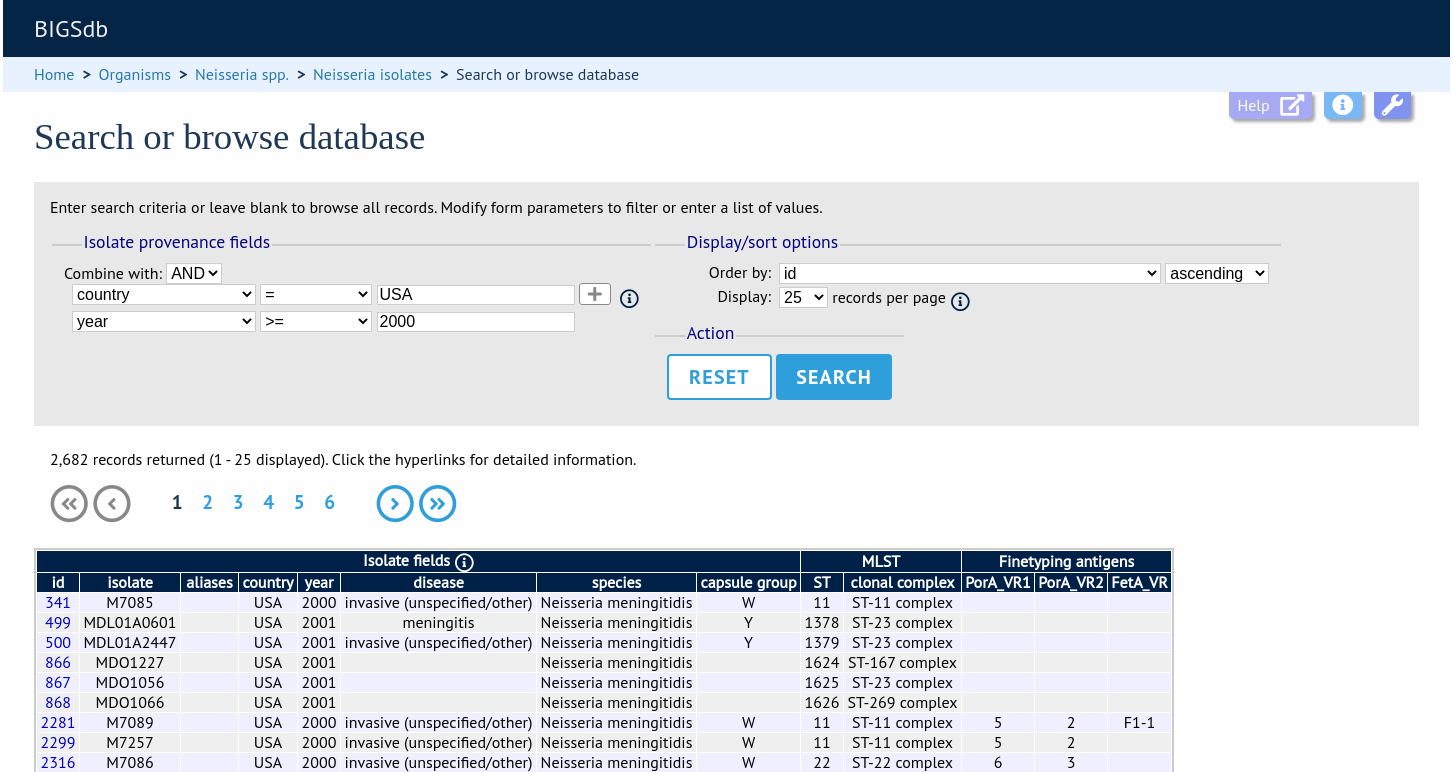The width and height of the screenshot is (1453, 772).
Task: Go to results page 6
Action: (329, 503)
